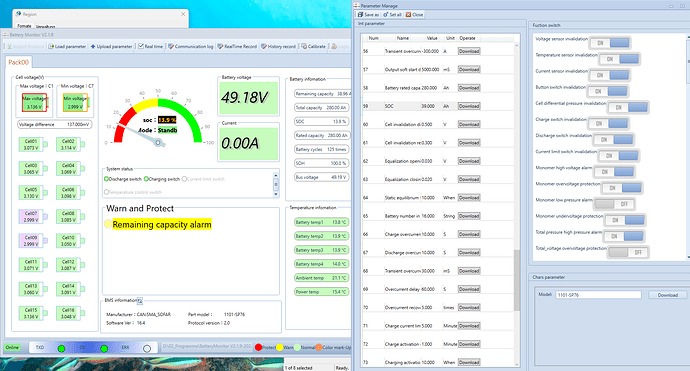Screen dimensions: 690x371
Task: Select the Discharge switch radio indicator
Action: tap(106, 179)
